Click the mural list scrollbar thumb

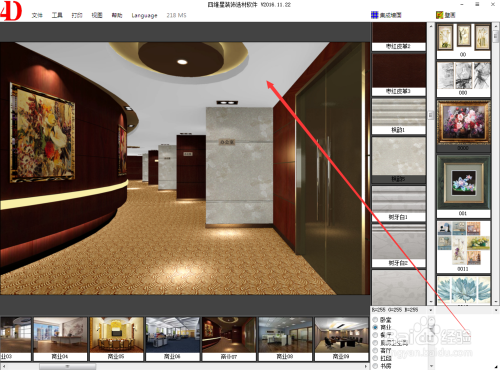(496, 36)
